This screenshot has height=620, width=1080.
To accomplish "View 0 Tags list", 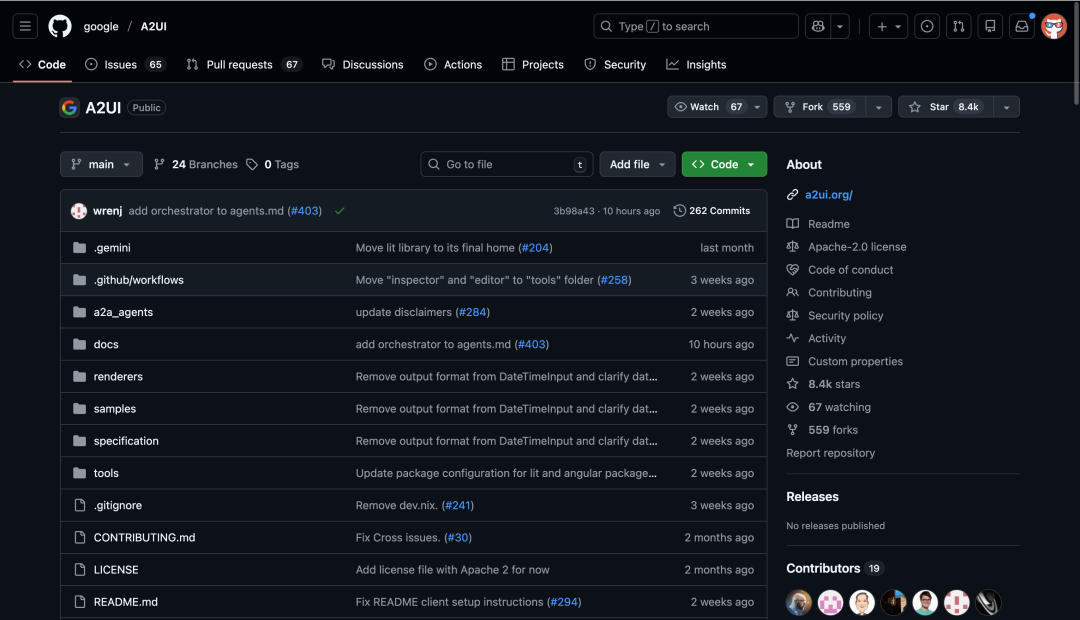I will (273, 164).
